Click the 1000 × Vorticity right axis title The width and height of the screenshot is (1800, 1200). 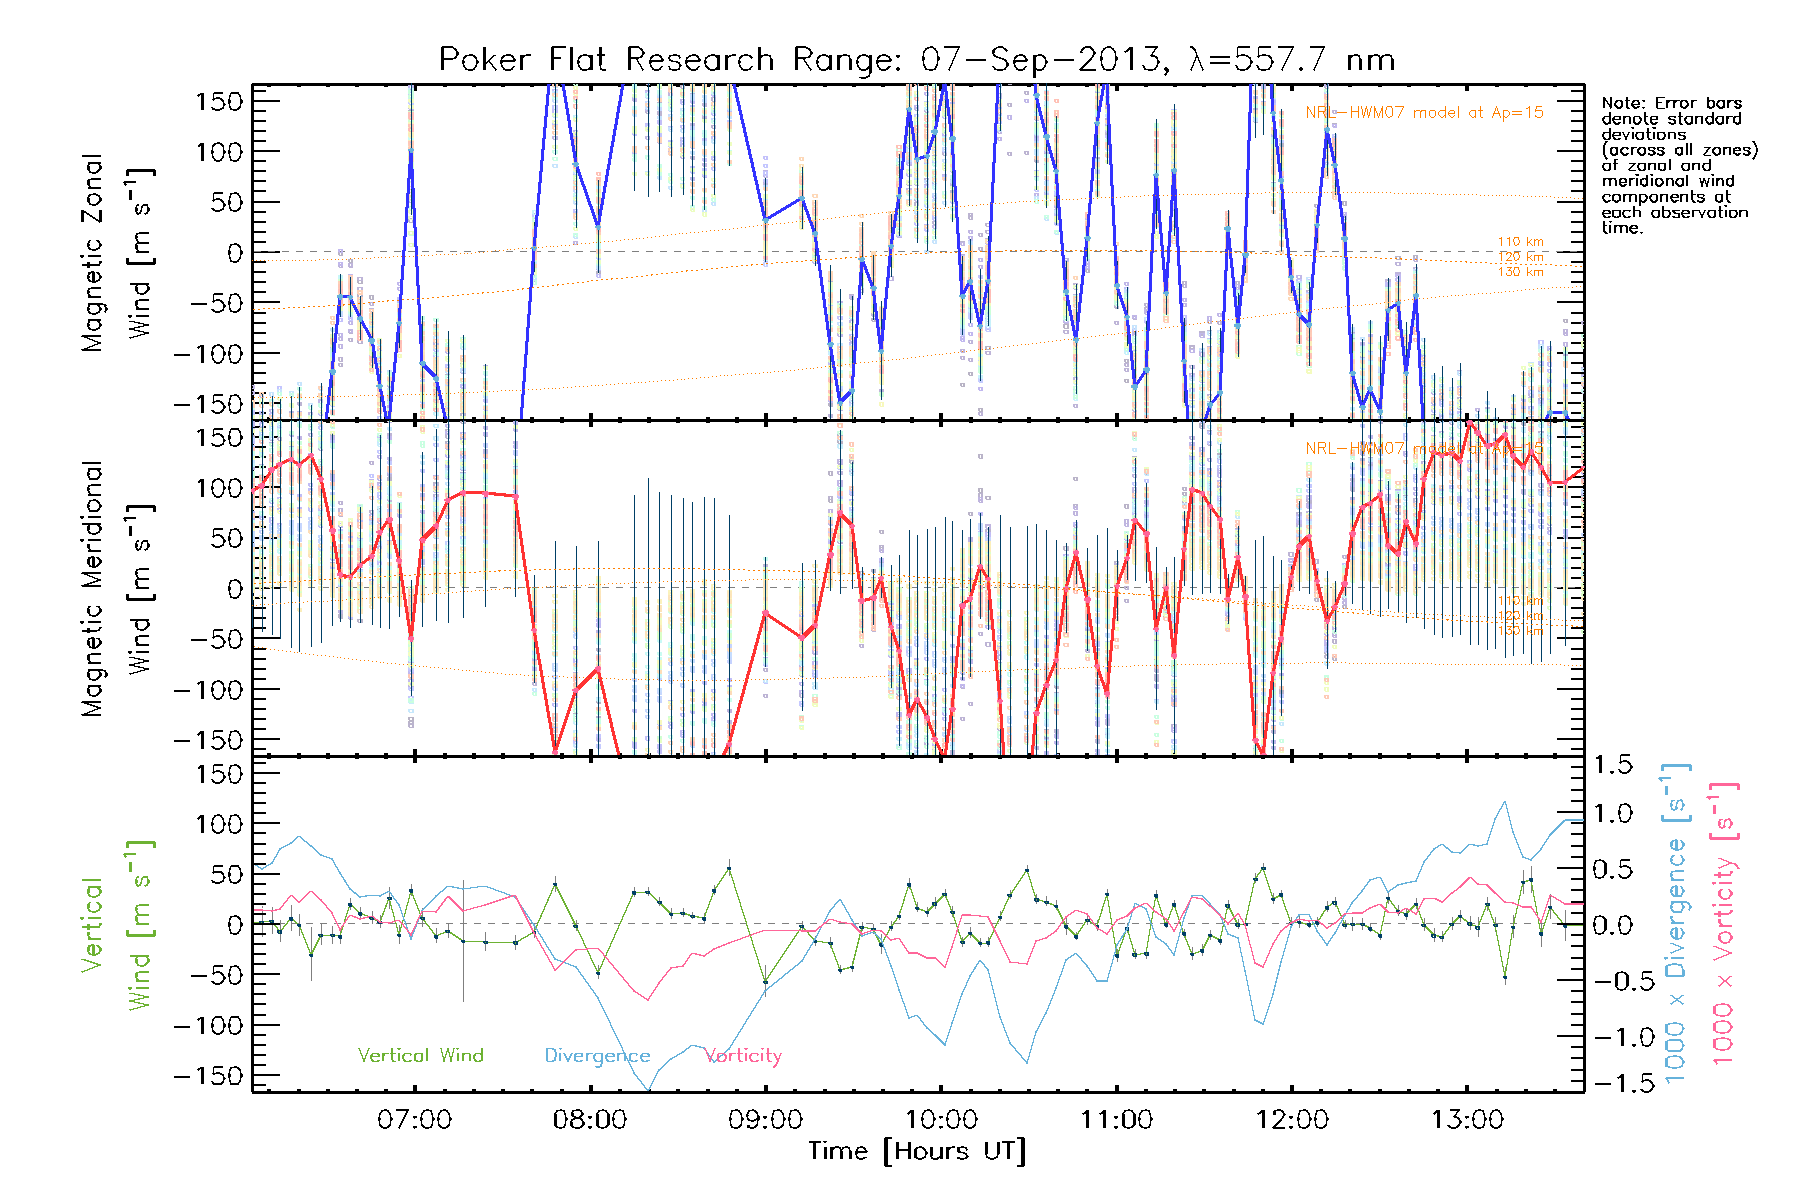coord(1724,925)
